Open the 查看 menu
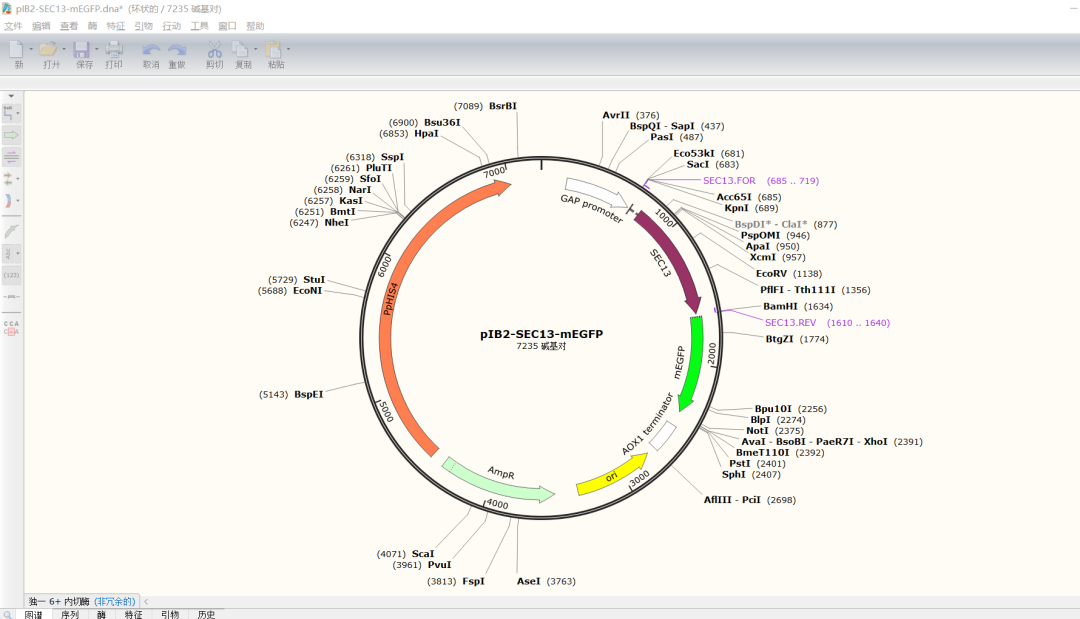Screen dimensions: 1080x619 point(69,26)
